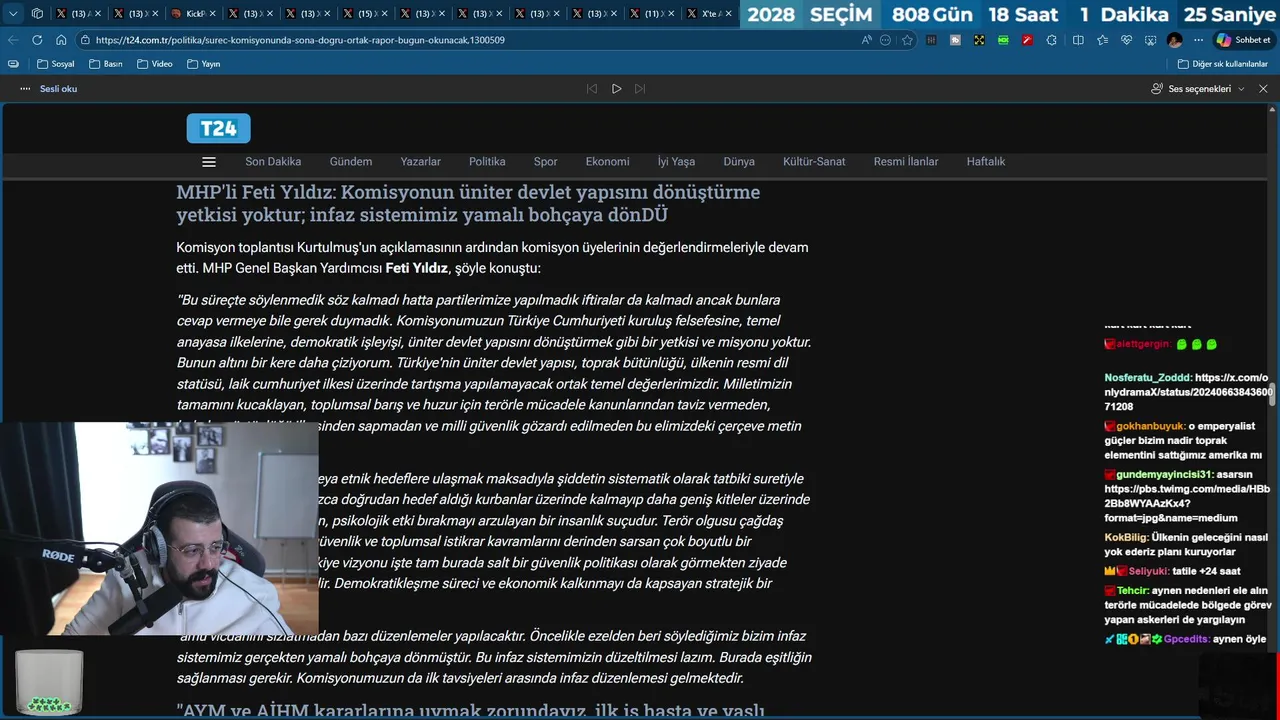Toggle the read aloud icon in address bar
The height and width of the screenshot is (720, 1280).
[x=866, y=40]
